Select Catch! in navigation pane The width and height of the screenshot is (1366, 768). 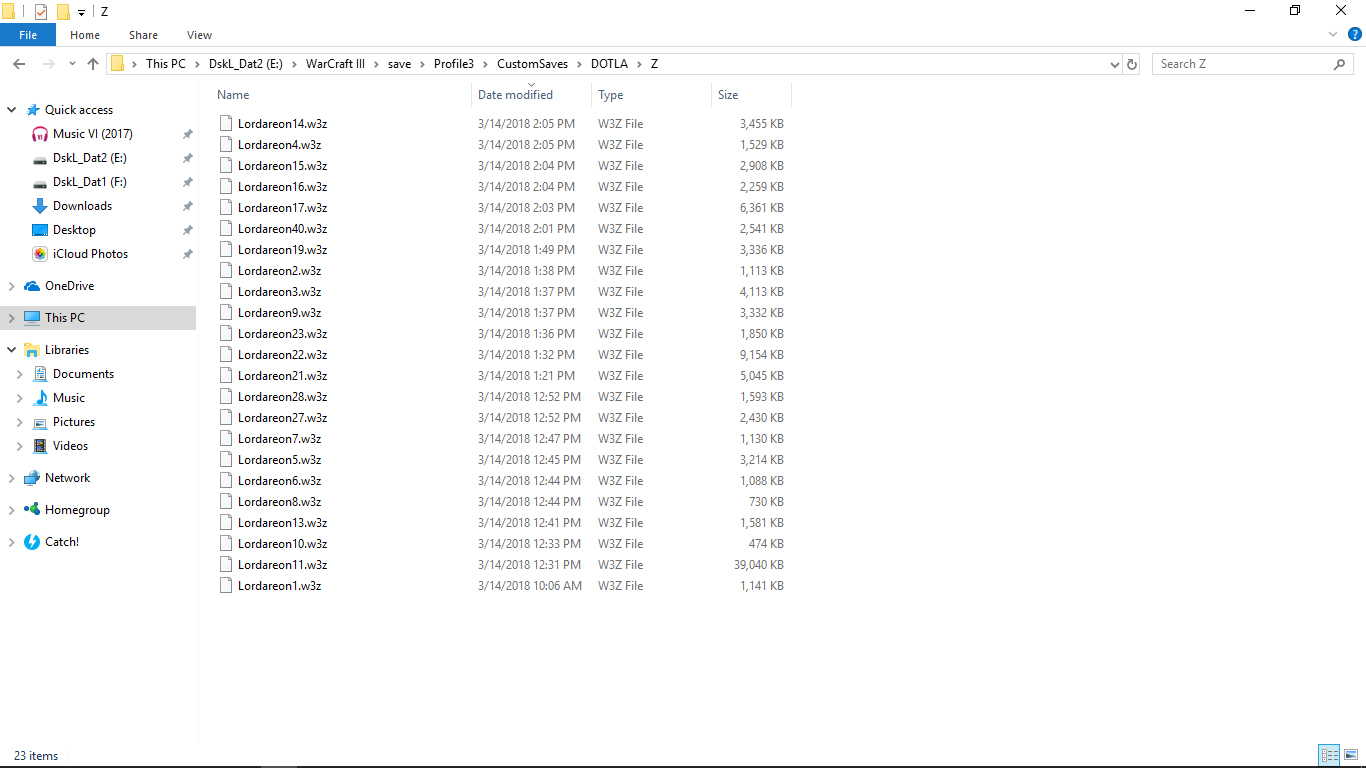(62, 542)
